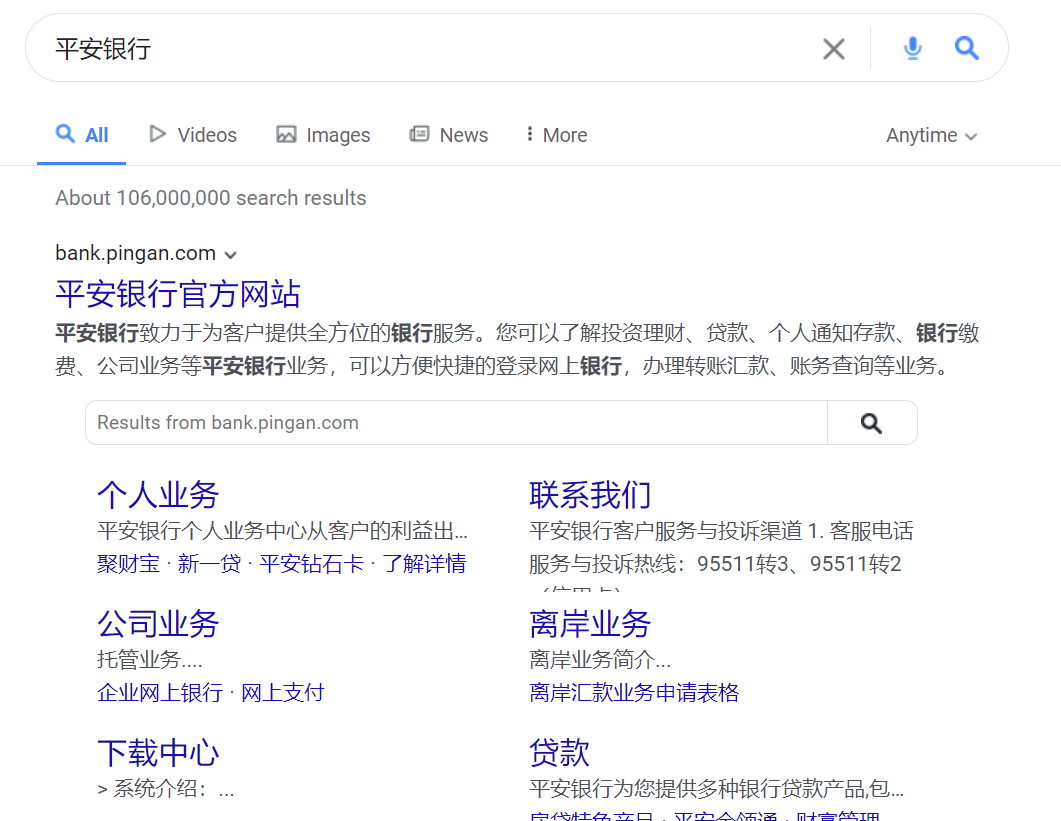The width and height of the screenshot is (1061, 821).
Task: Click the voice search microphone icon
Action: point(912,47)
